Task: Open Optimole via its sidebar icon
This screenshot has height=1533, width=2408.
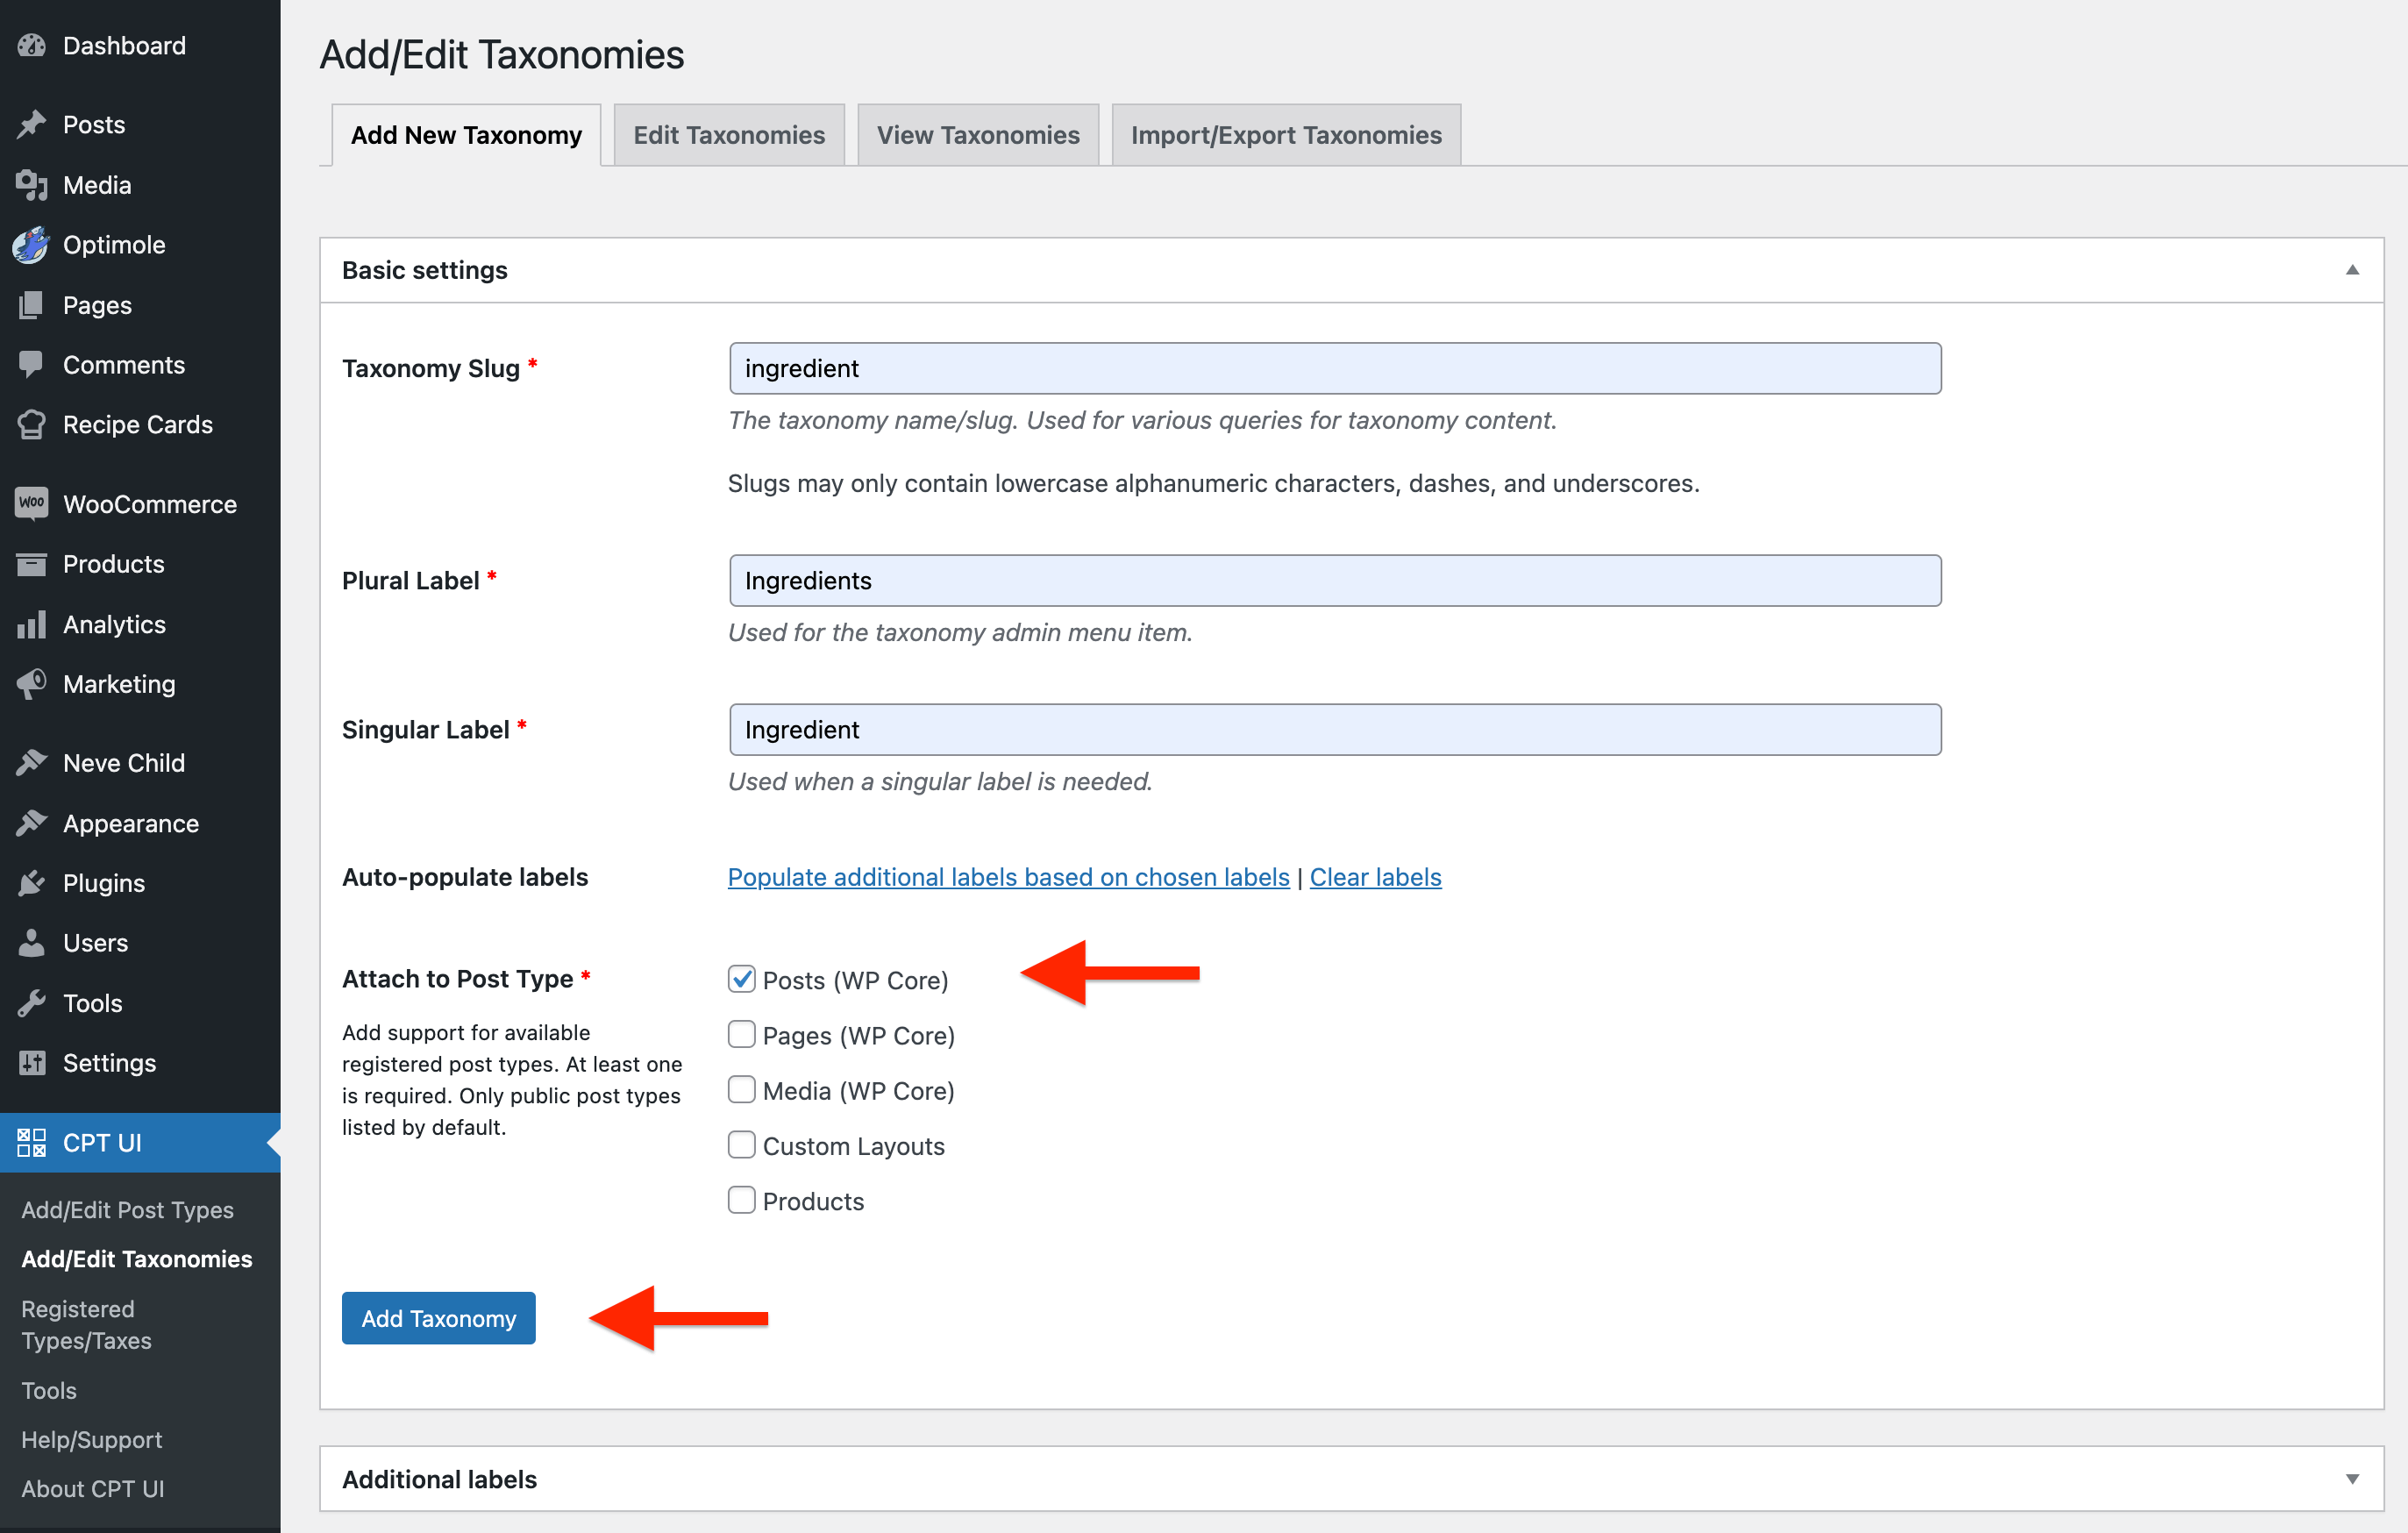Action: pyautogui.click(x=32, y=245)
